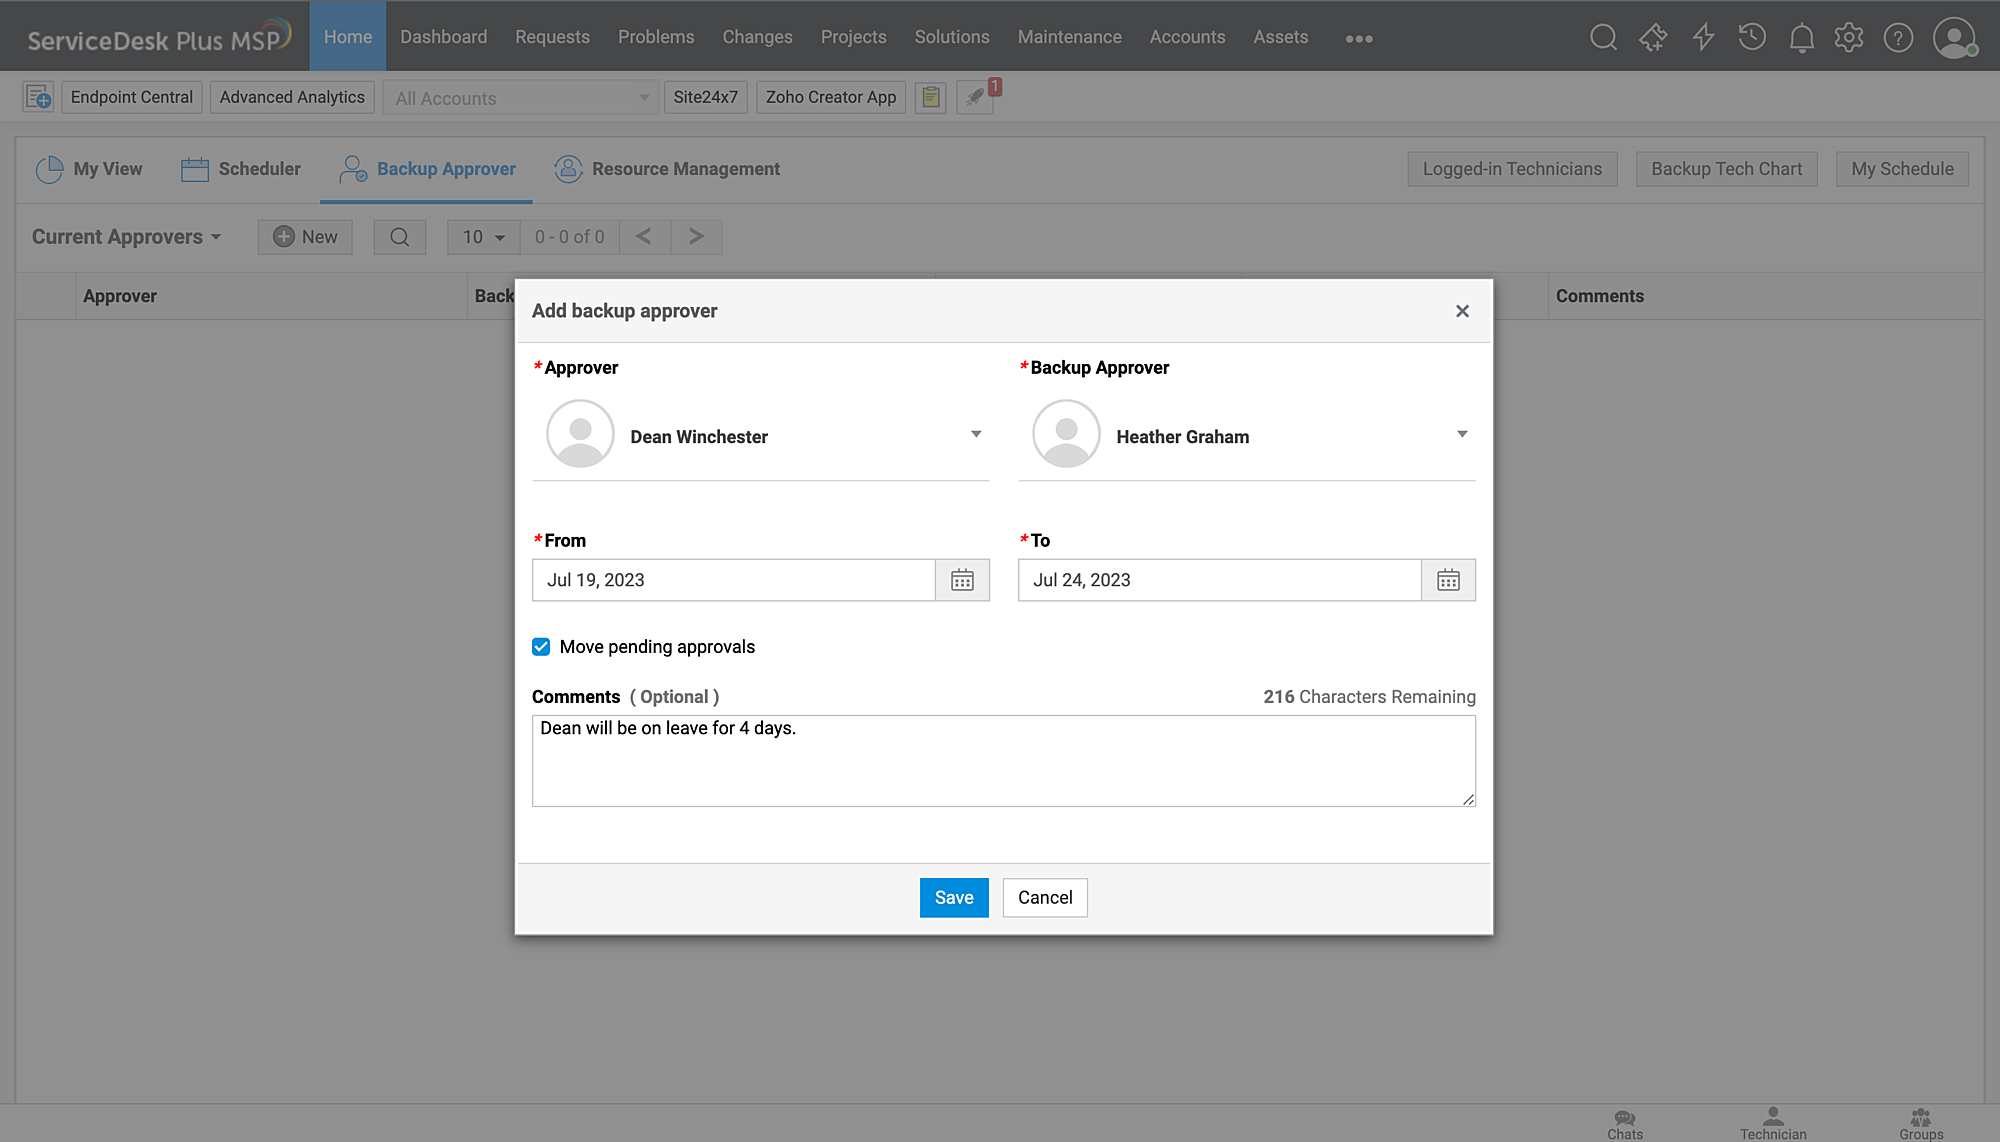Click the rocket icon with badge
This screenshot has width=2000, height=1142.
(x=975, y=98)
